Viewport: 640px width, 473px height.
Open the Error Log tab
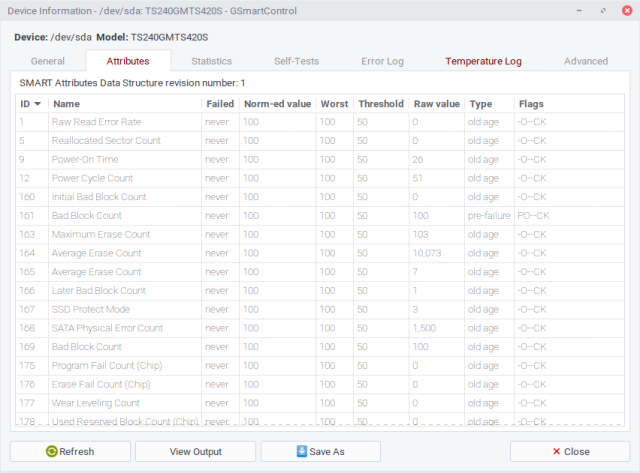[382, 61]
